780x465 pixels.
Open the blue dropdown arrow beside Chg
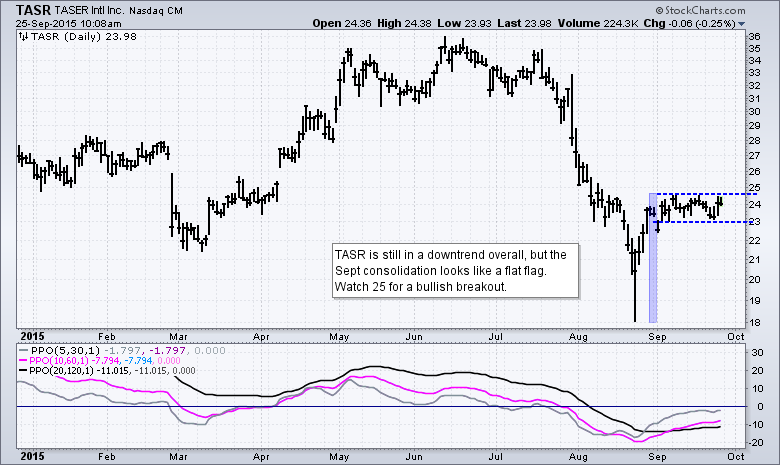pos(742,24)
